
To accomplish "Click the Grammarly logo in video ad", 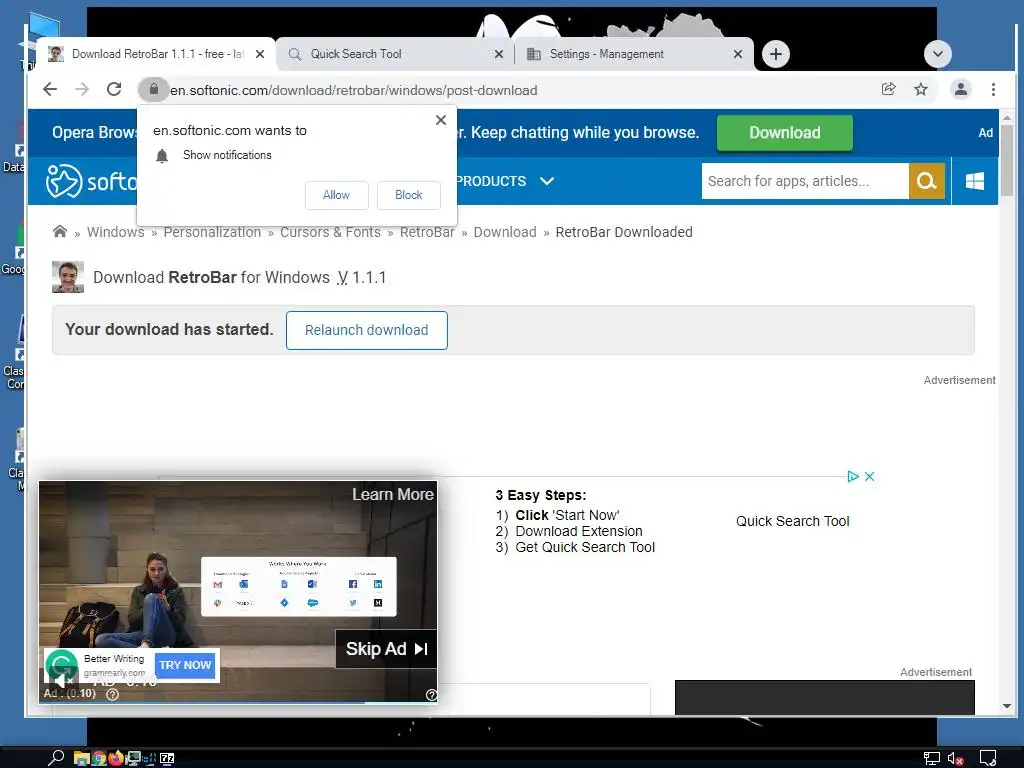I will 61,665.
